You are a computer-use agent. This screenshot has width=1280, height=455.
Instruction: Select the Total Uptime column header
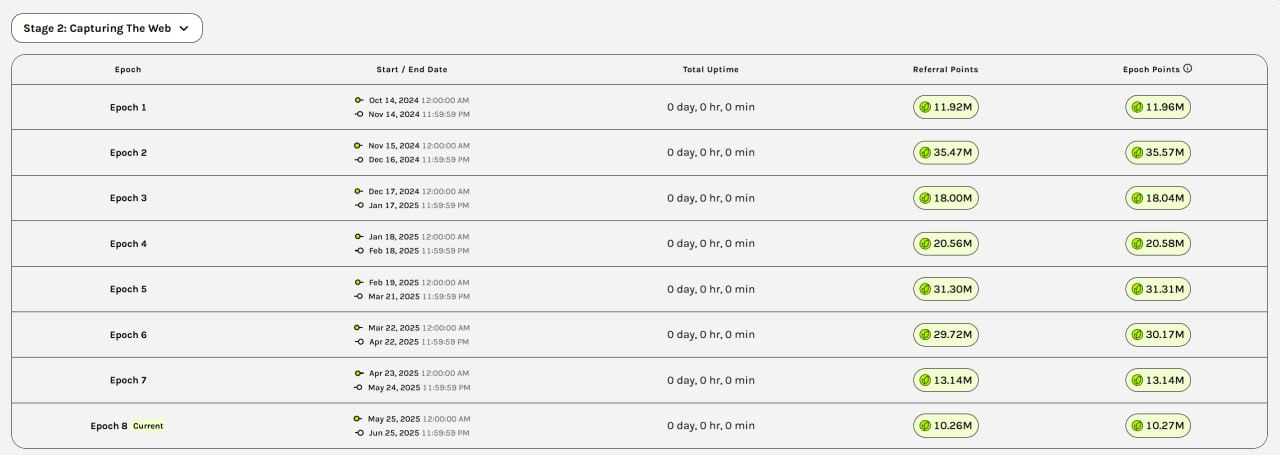[x=711, y=70]
